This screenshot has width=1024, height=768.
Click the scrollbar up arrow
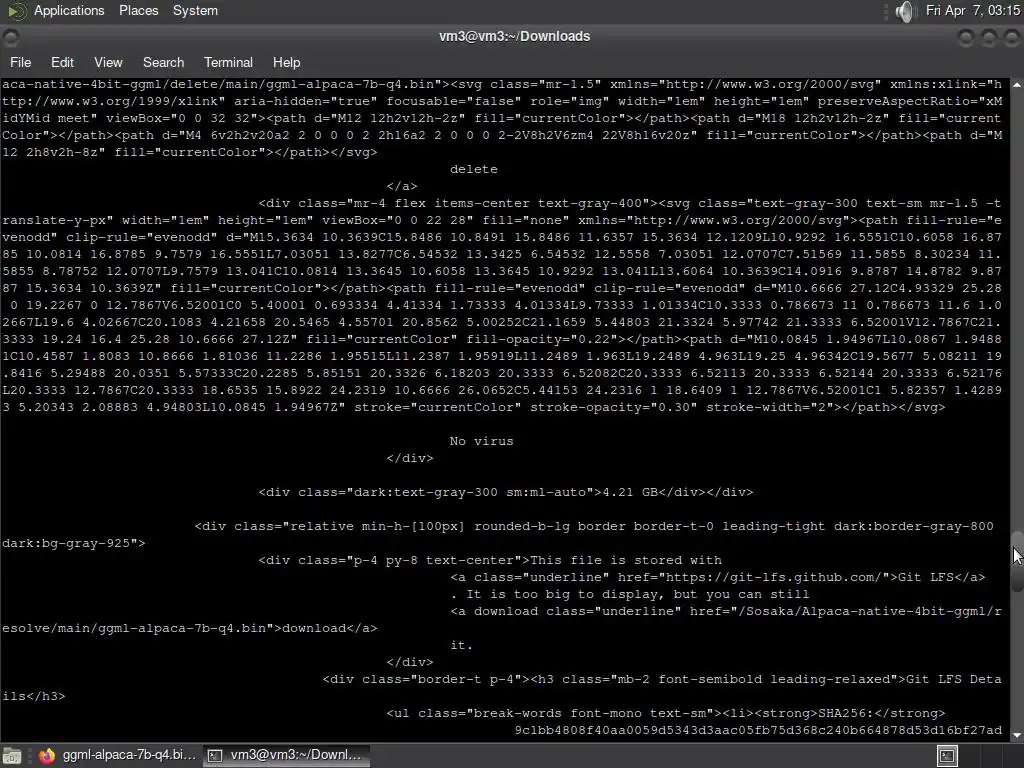[x=1017, y=85]
